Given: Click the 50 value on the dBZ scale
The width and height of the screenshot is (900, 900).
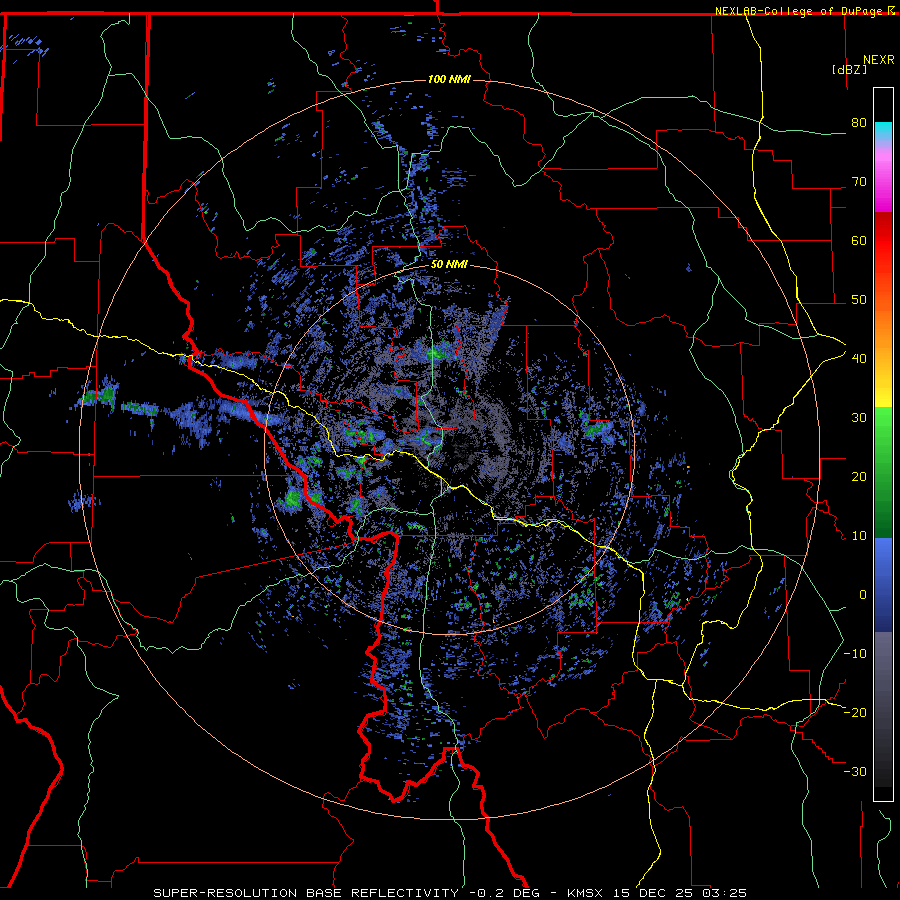Looking at the screenshot, I should [859, 300].
